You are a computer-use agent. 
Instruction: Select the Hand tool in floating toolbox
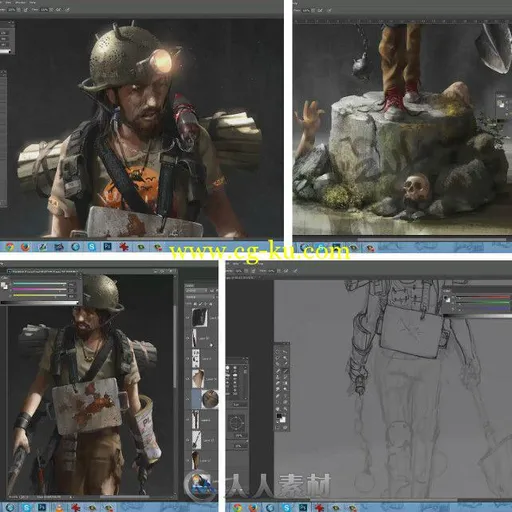pos(277,409)
